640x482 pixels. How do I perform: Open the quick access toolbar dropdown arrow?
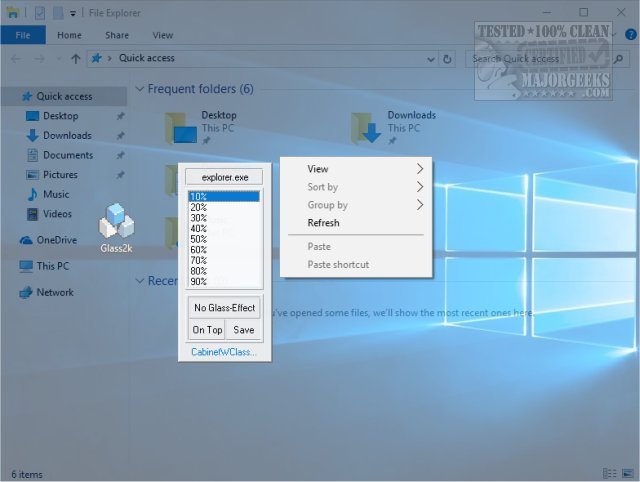(x=73, y=13)
